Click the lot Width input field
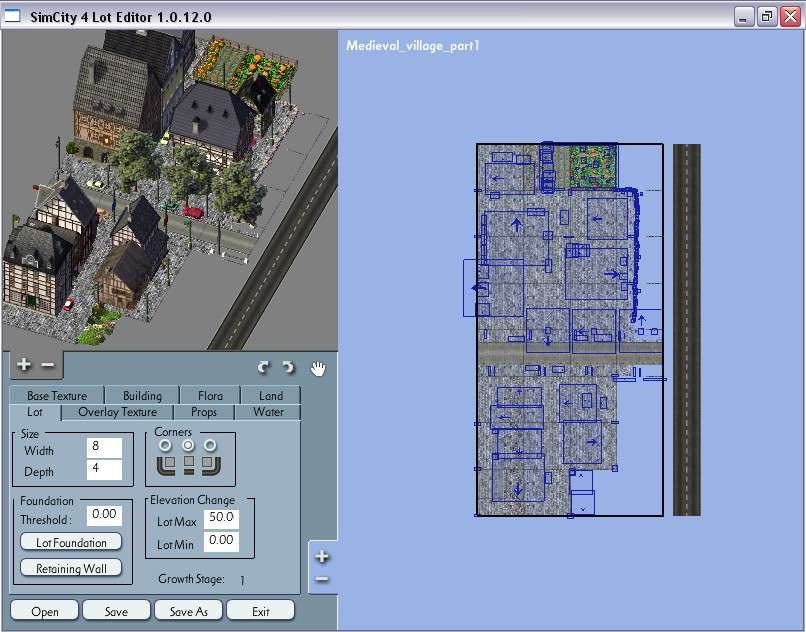This screenshot has width=806, height=632. [104, 447]
